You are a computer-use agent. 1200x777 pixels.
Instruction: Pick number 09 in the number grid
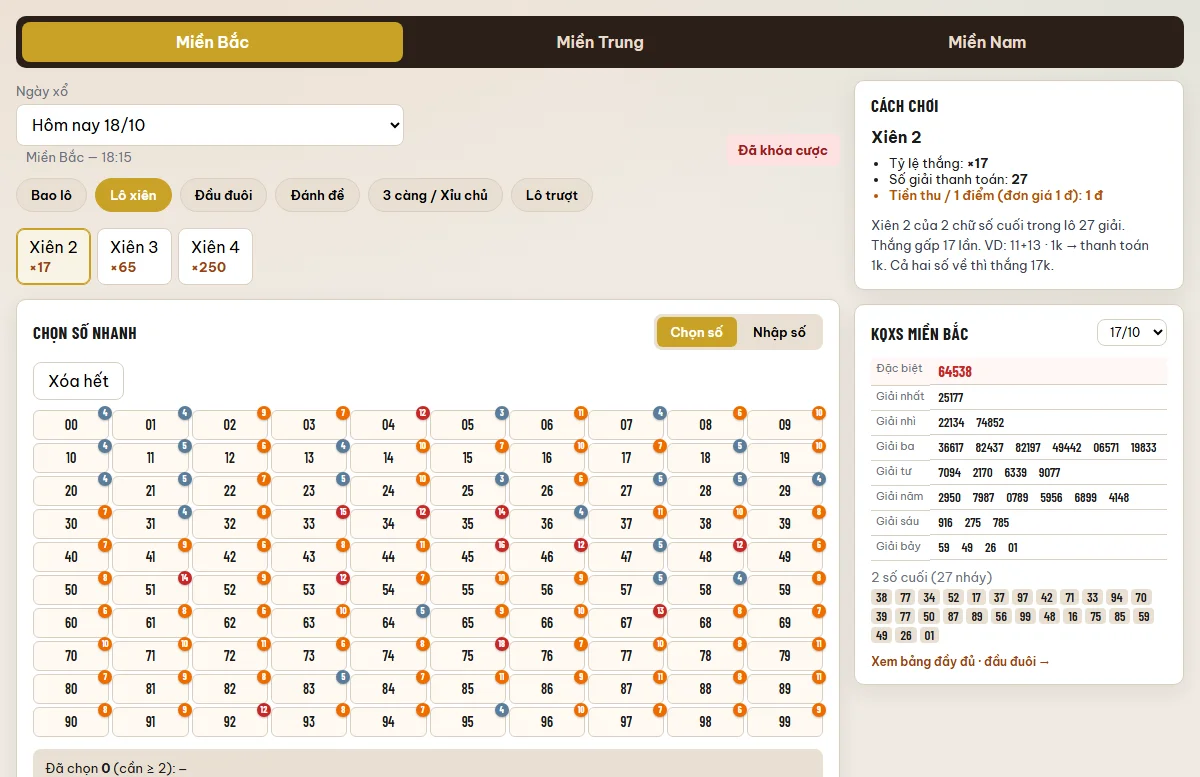click(785, 425)
